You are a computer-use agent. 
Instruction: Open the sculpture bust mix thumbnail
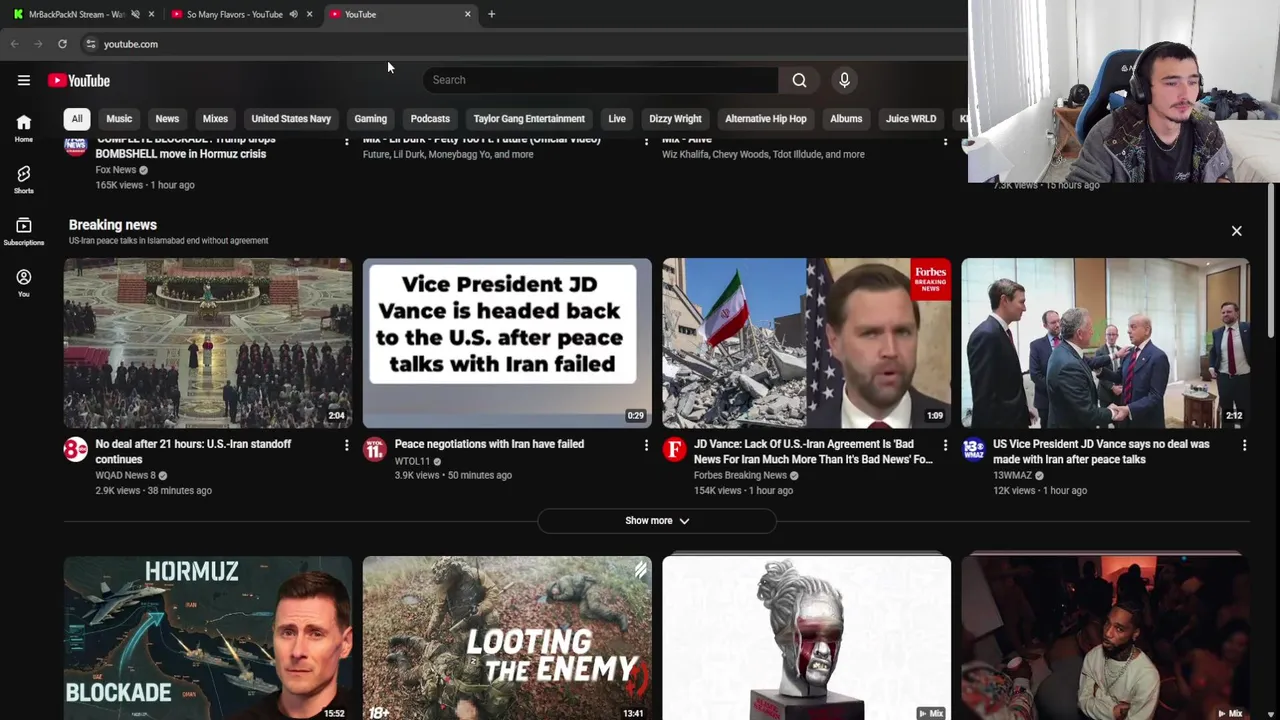click(x=806, y=638)
